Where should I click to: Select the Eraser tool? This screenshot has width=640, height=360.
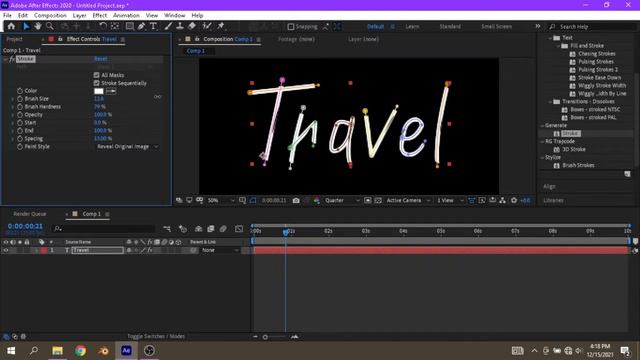click(191, 26)
